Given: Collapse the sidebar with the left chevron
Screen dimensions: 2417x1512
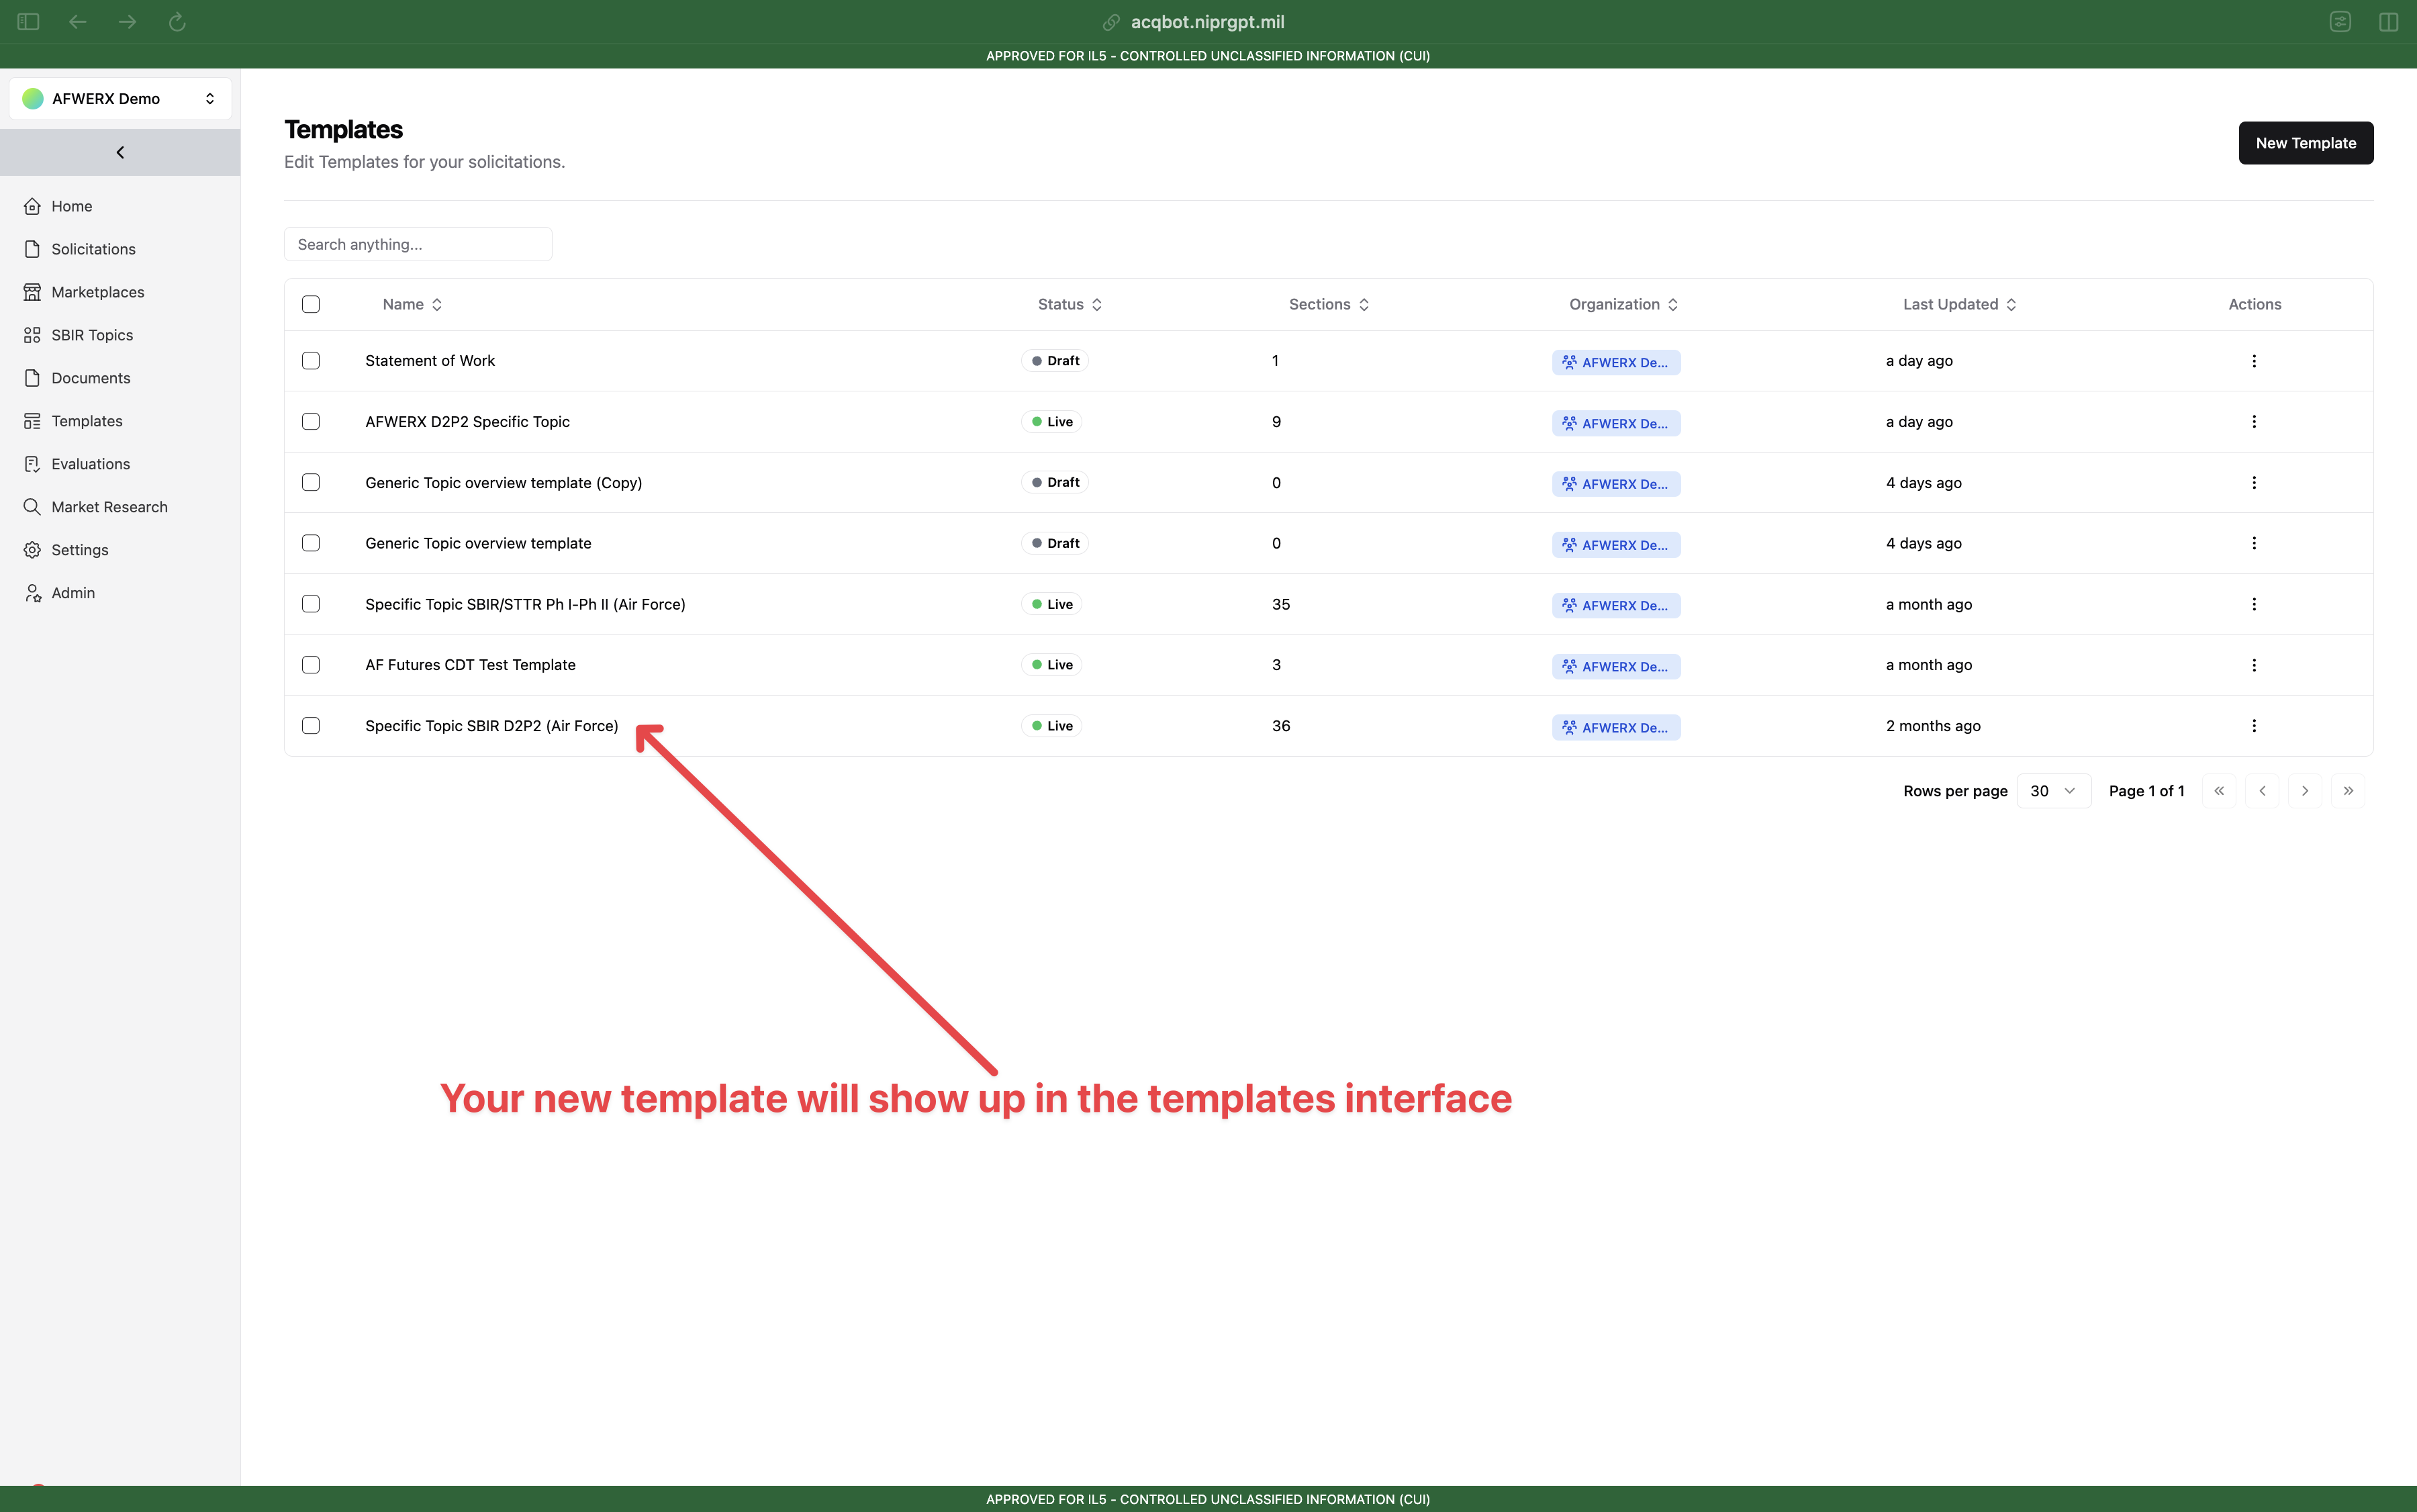Looking at the screenshot, I should (120, 152).
